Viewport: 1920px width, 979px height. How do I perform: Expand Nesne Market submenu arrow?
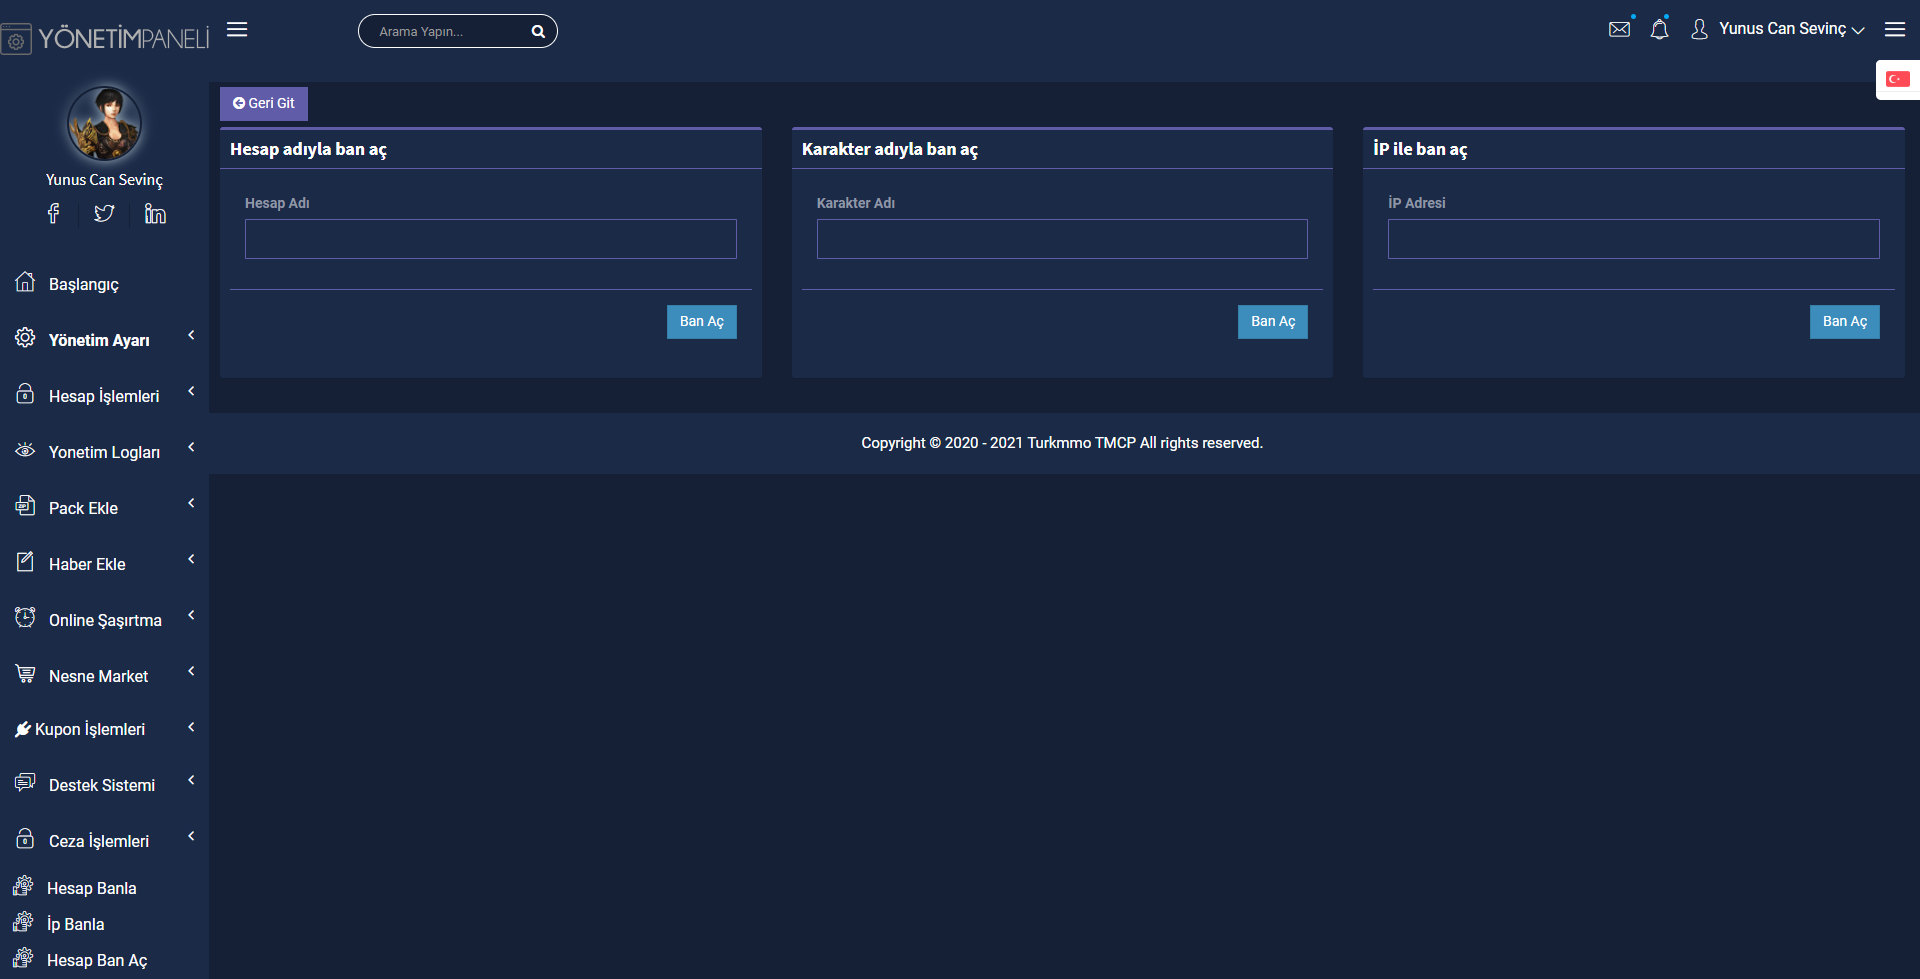click(191, 671)
